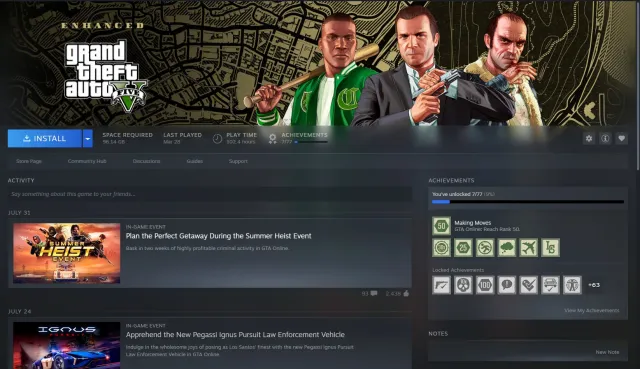
Task: Click the locked skull-face achievement icon
Action: pos(463,285)
